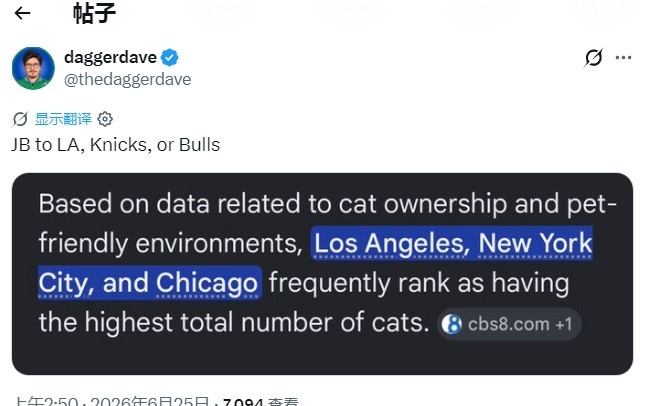The height and width of the screenshot is (406, 646).
Task: Open the cbs8.com +1 source chip
Action: (x=509, y=324)
